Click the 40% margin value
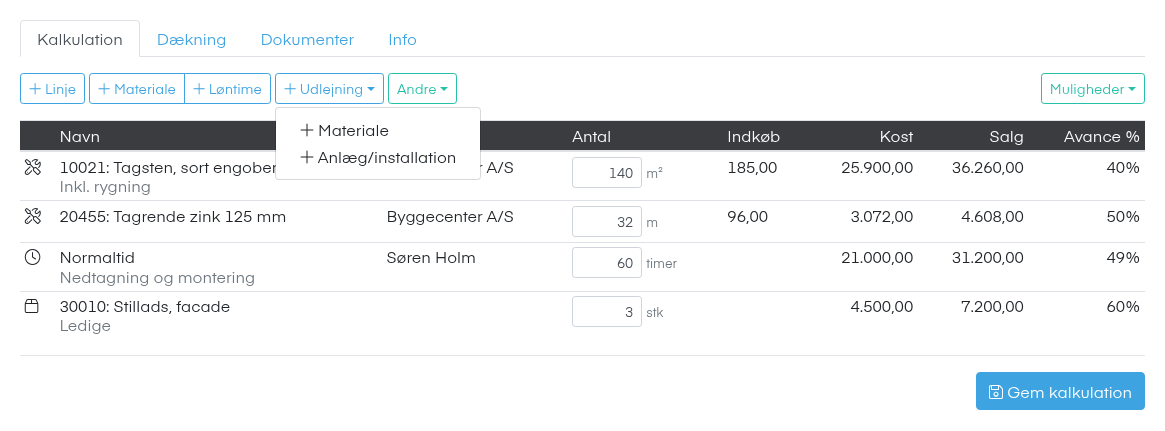Image resolution: width=1165 pixels, height=431 pixels. 1123,168
